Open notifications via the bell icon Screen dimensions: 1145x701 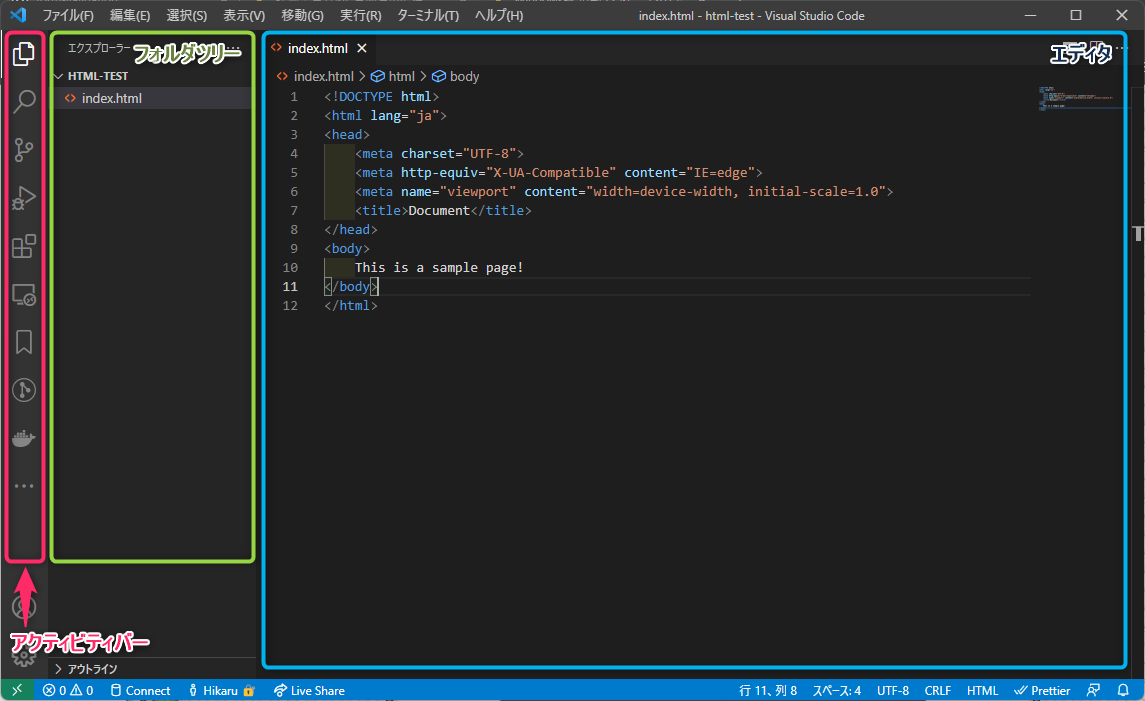[1122, 690]
